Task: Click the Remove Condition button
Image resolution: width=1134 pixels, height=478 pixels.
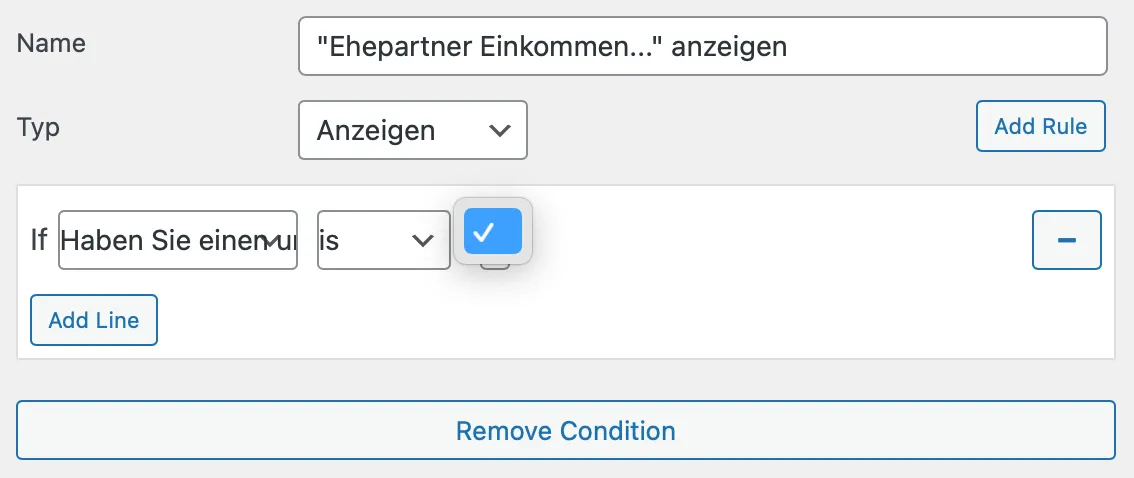Action: (566, 430)
